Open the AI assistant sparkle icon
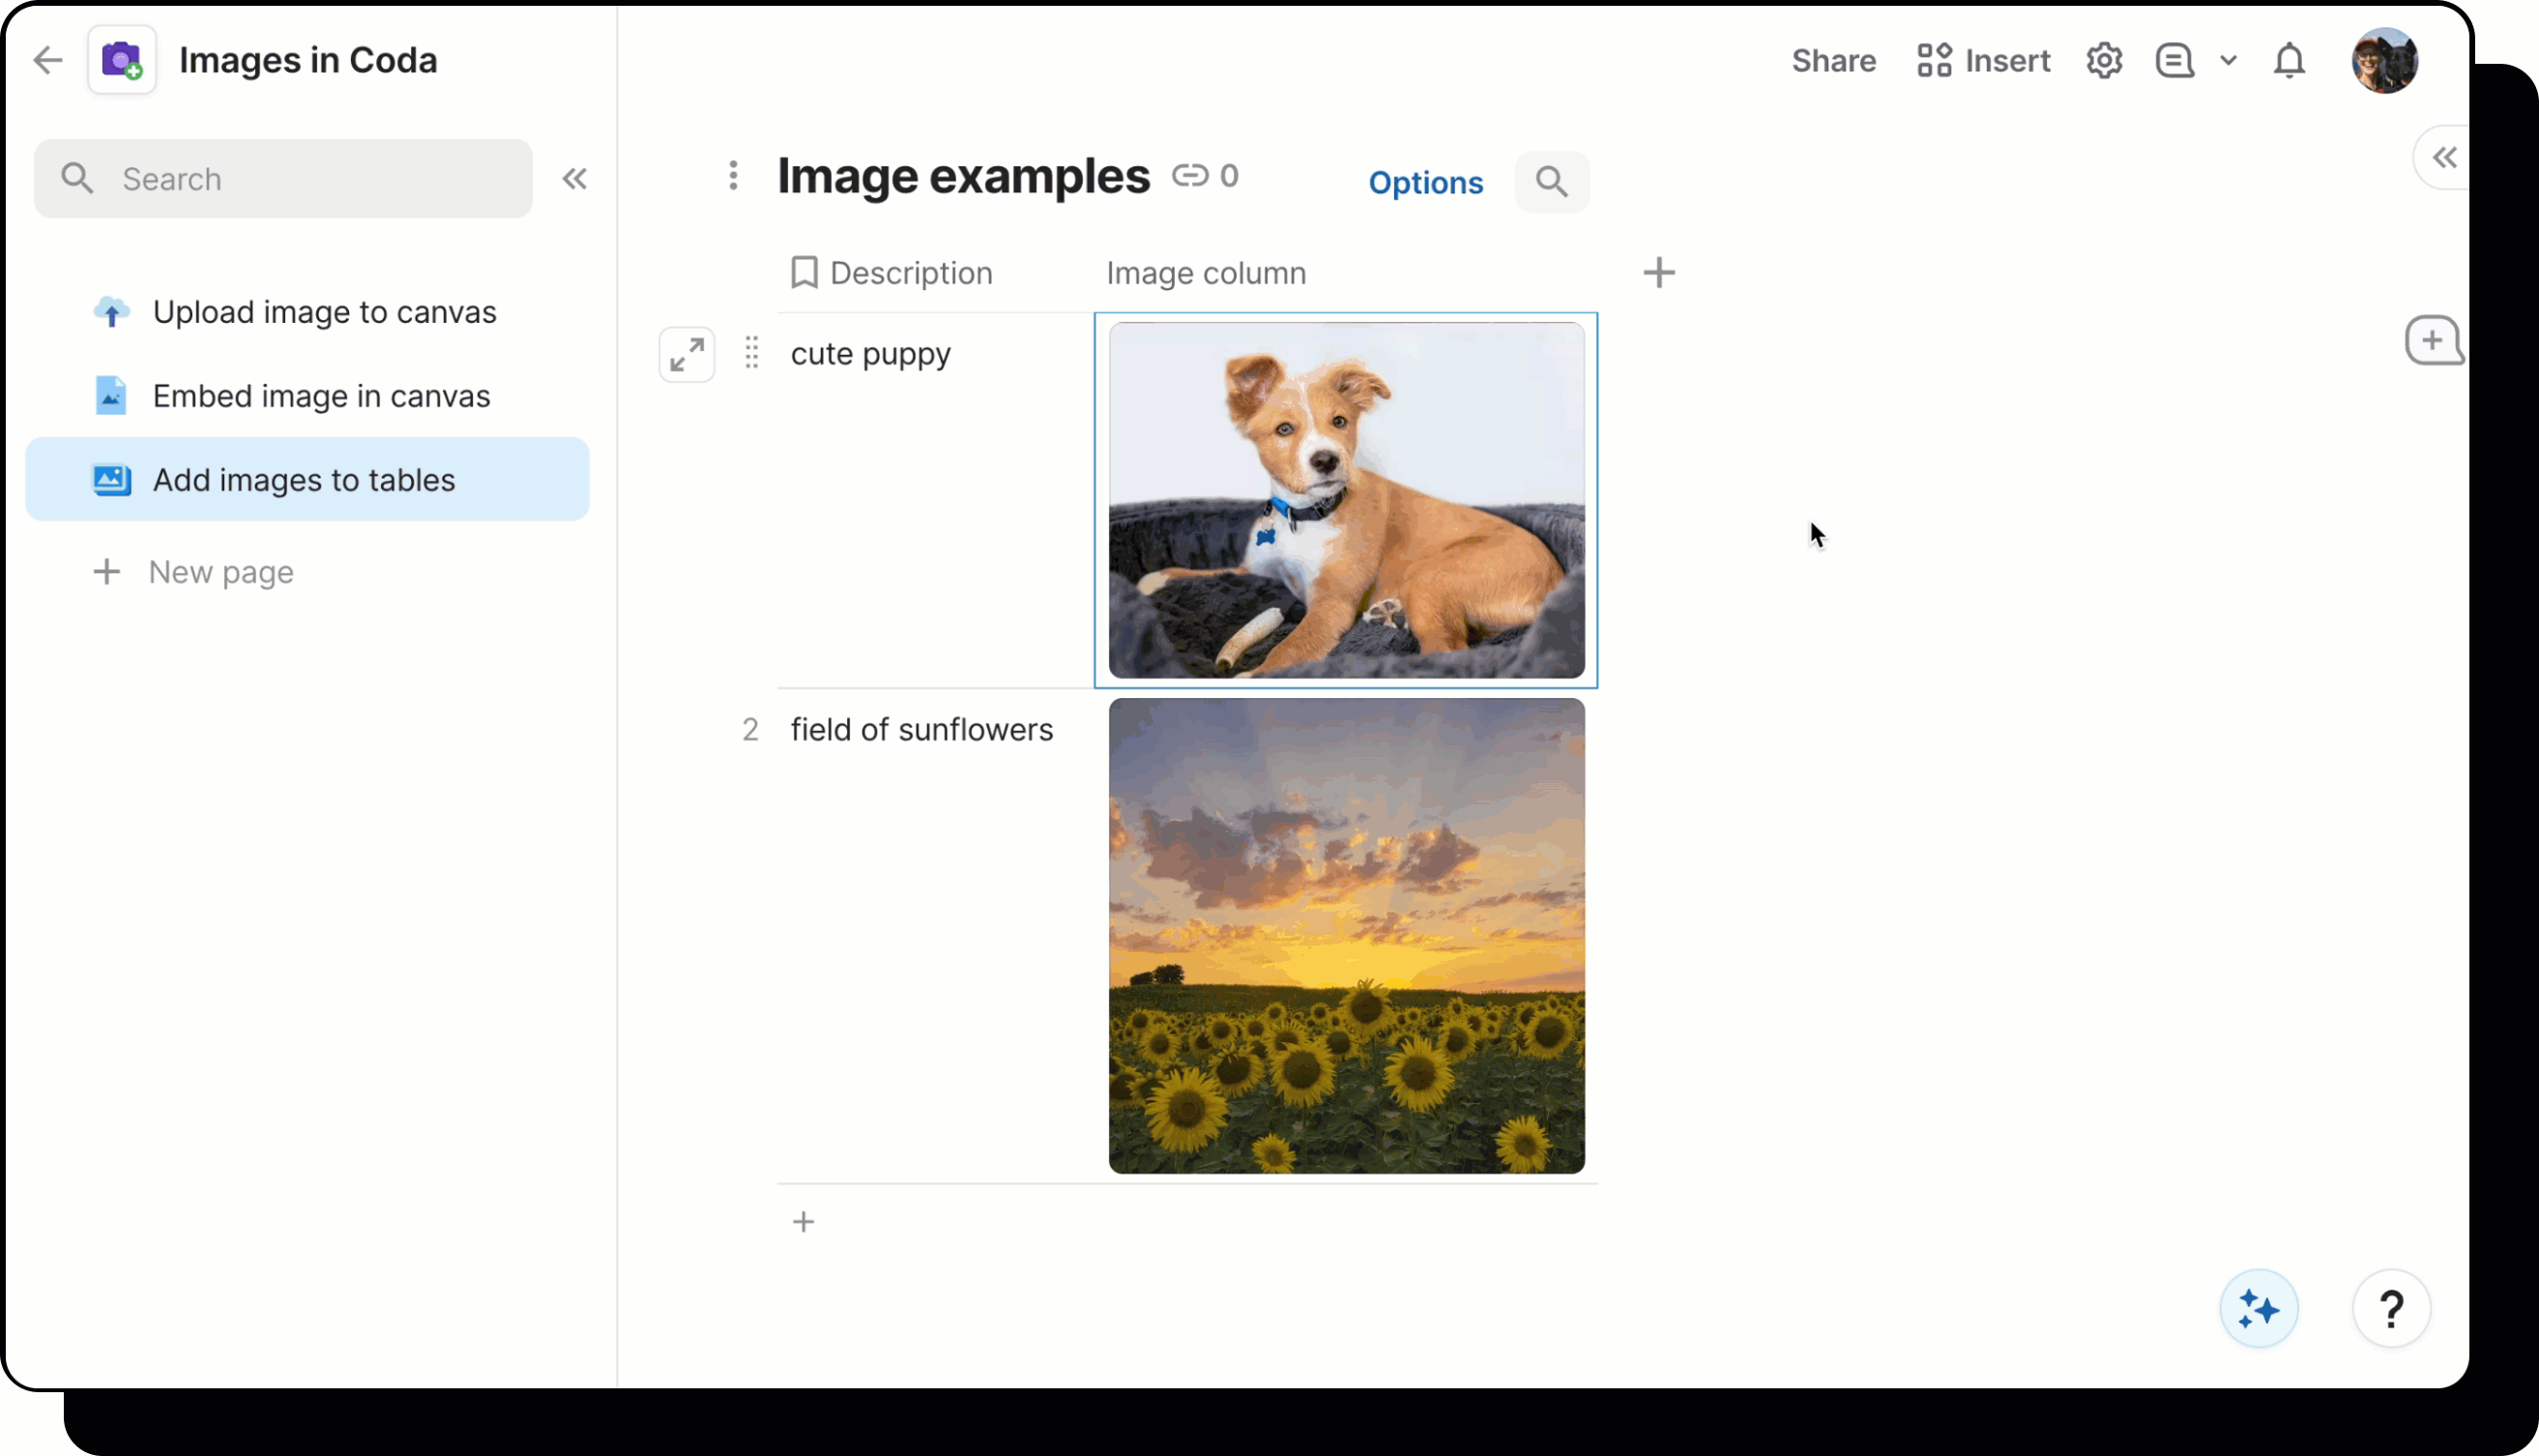This screenshot has width=2539, height=1456. [2258, 1308]
